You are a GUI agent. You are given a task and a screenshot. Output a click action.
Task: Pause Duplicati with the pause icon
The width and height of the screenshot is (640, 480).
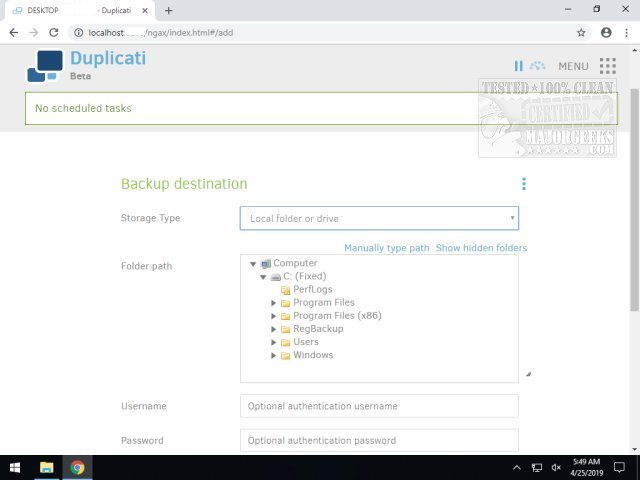tap(518, 66)
